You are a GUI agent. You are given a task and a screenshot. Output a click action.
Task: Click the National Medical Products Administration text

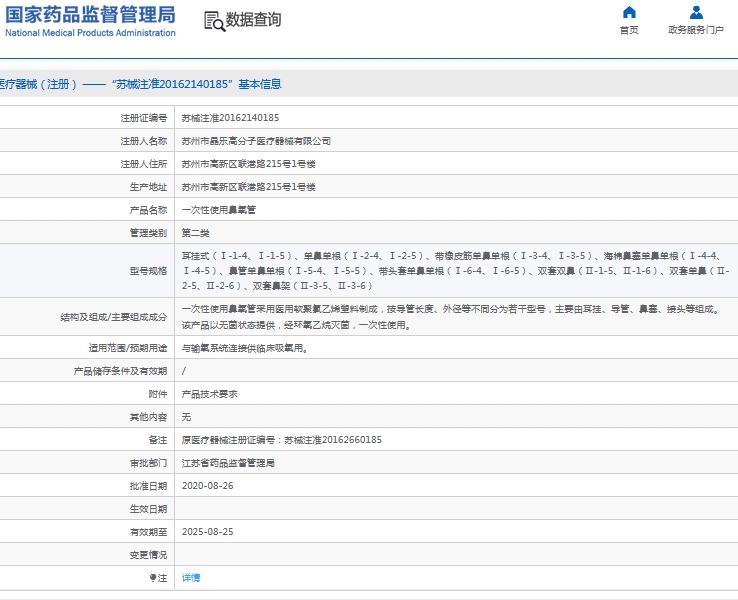90,33
